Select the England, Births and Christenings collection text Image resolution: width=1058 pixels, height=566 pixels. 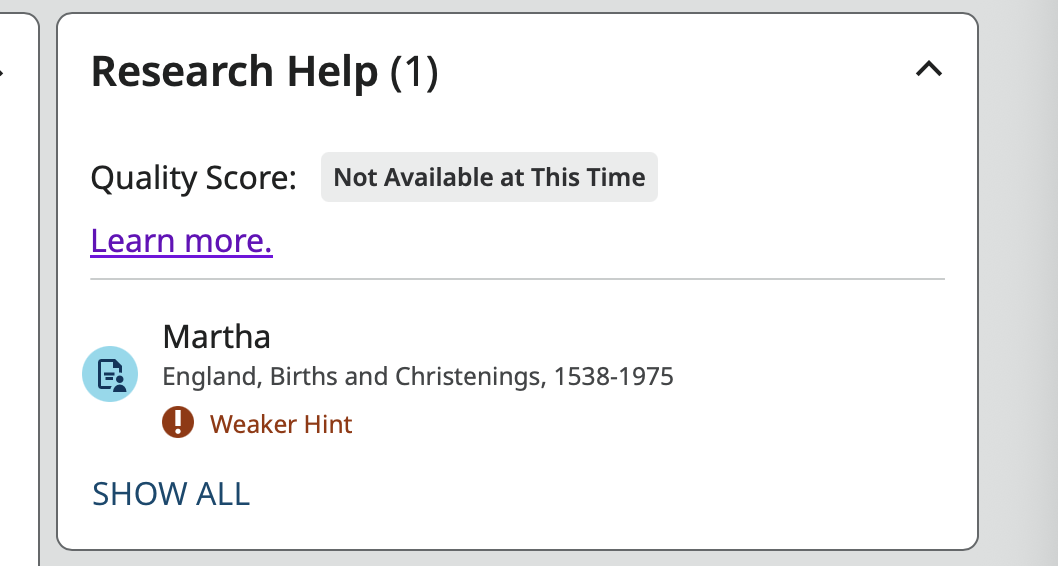[x=418, y=376]
